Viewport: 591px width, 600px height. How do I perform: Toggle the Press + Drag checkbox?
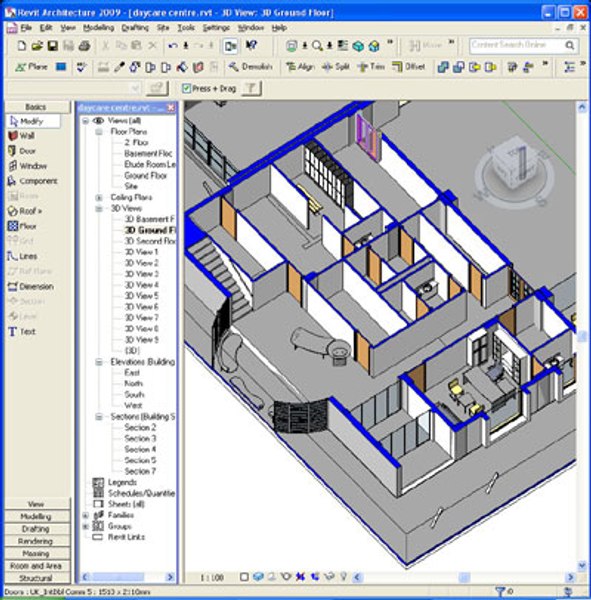tap(186, 89)
